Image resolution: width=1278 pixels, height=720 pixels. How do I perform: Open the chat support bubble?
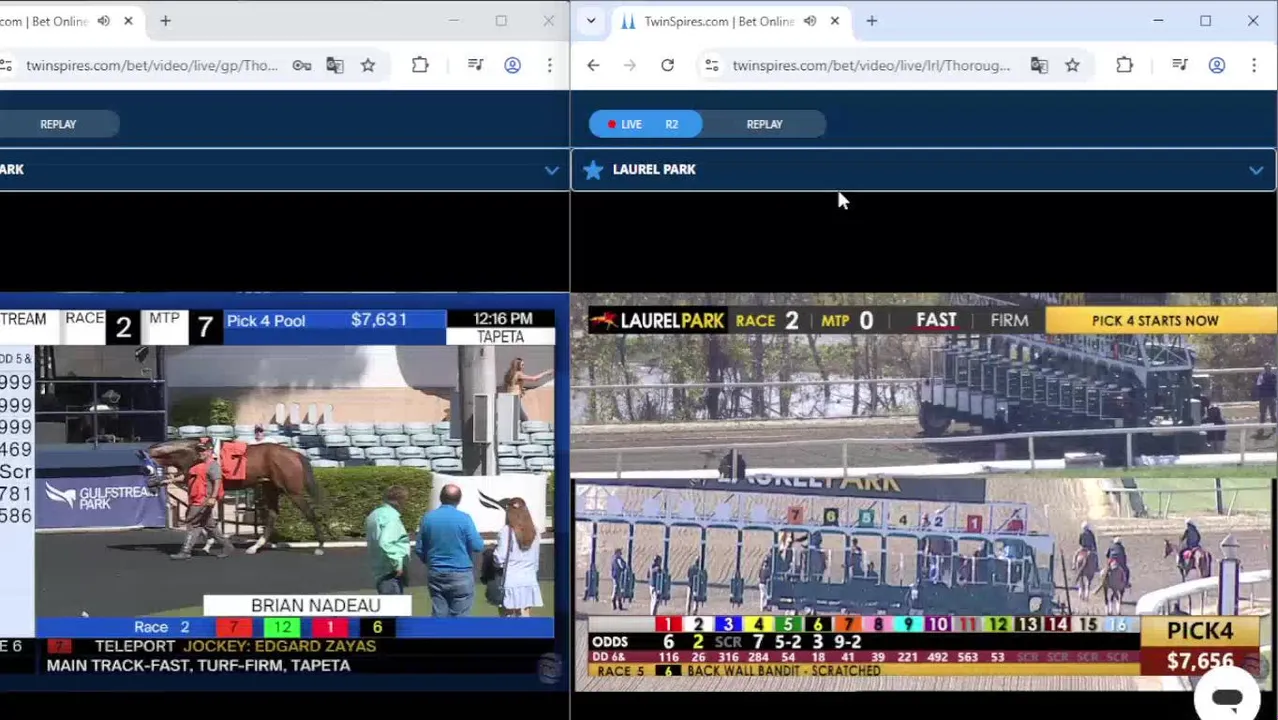(1227, 699)
